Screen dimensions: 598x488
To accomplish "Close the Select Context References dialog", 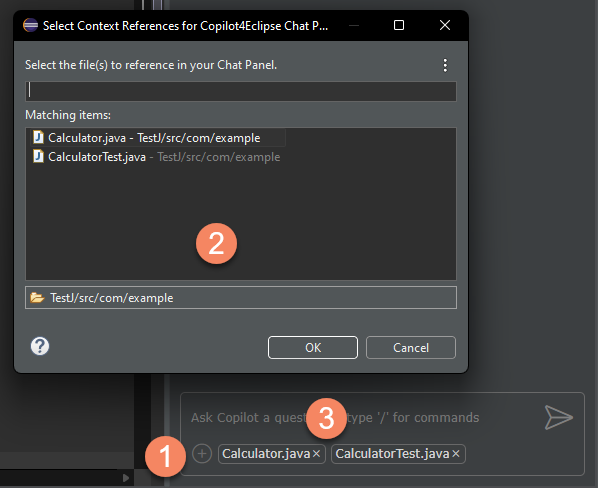I will pos(445,25).
